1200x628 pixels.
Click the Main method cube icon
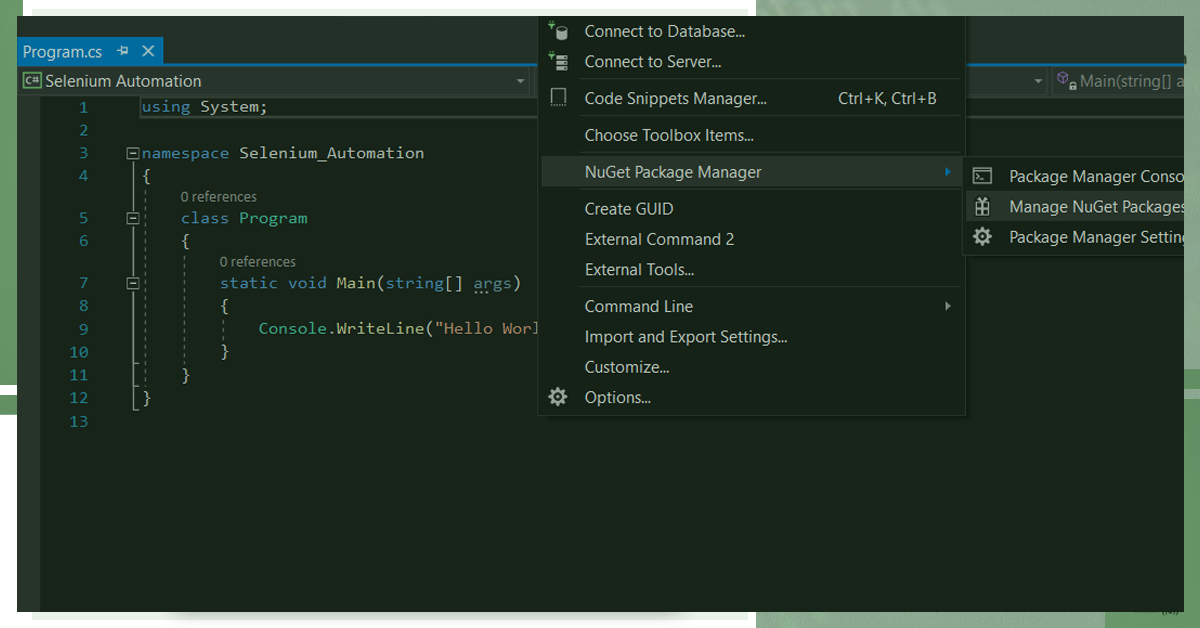pyautogui.click(x=1066, y=81)
